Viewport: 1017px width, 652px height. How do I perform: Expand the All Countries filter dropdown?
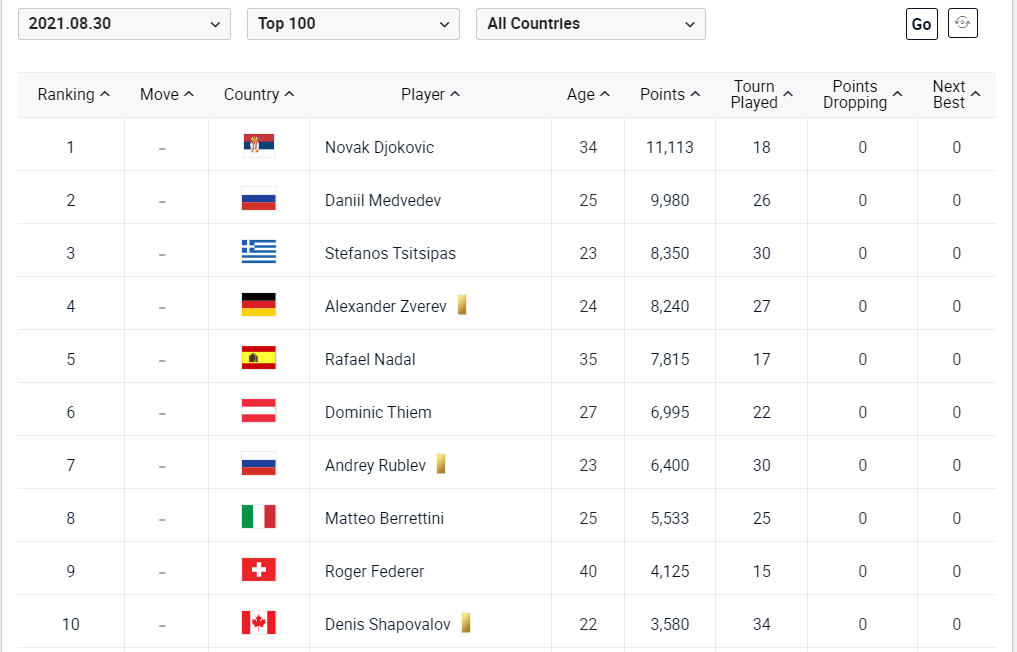coord(590,24)
